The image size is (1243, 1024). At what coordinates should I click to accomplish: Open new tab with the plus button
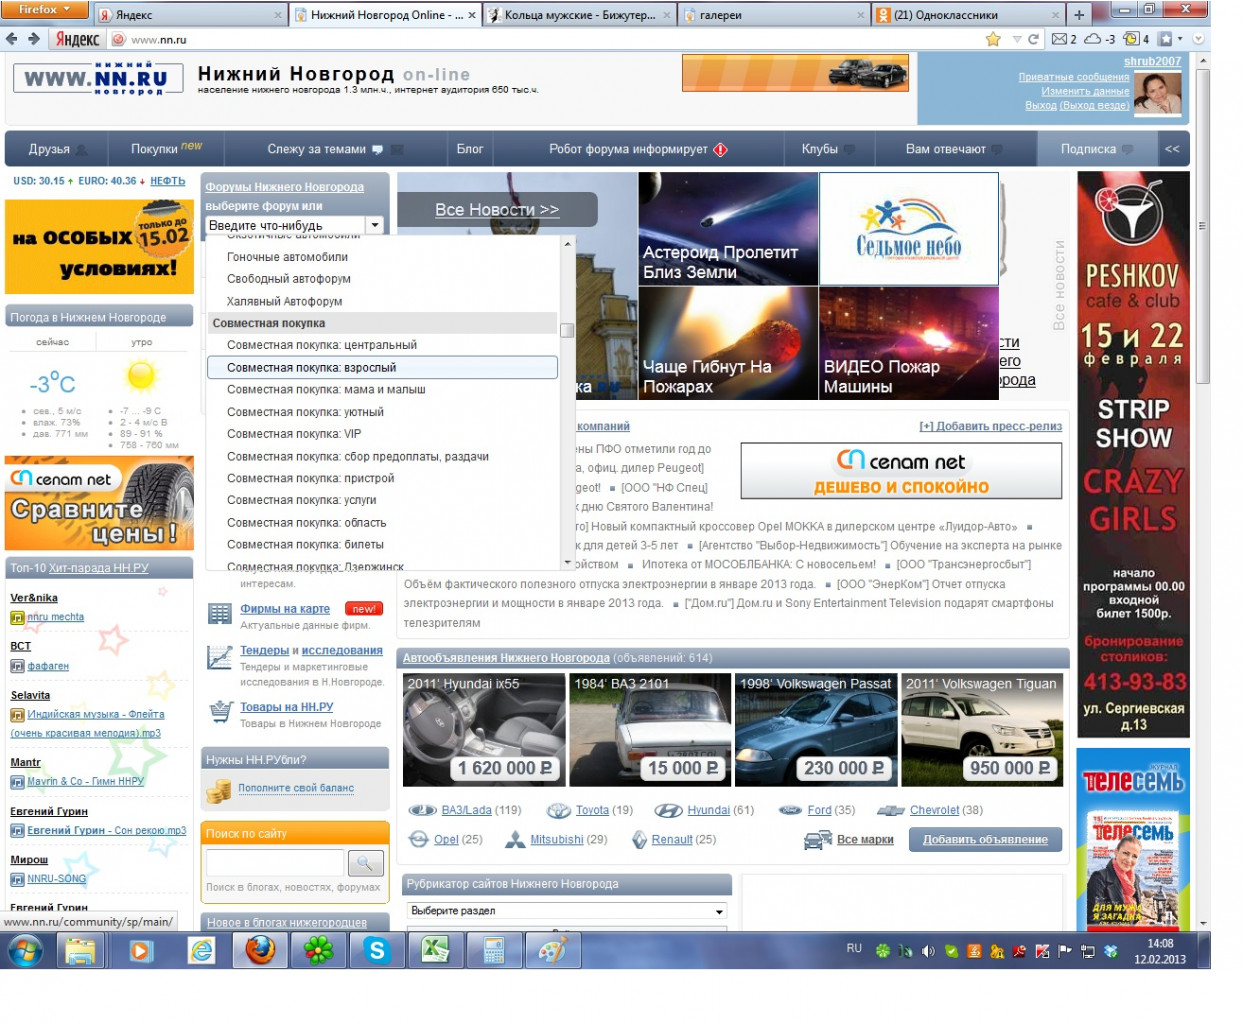tap(1079, 14)
